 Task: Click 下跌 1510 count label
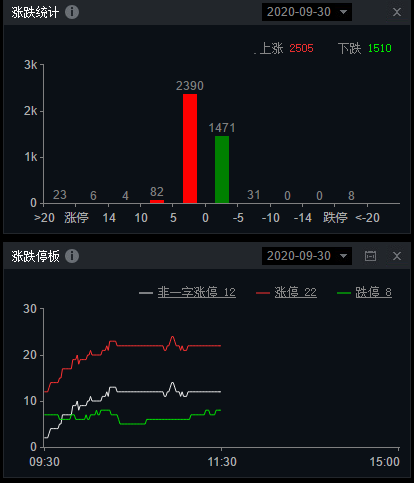pyautogui.click(x=365, y=48)
